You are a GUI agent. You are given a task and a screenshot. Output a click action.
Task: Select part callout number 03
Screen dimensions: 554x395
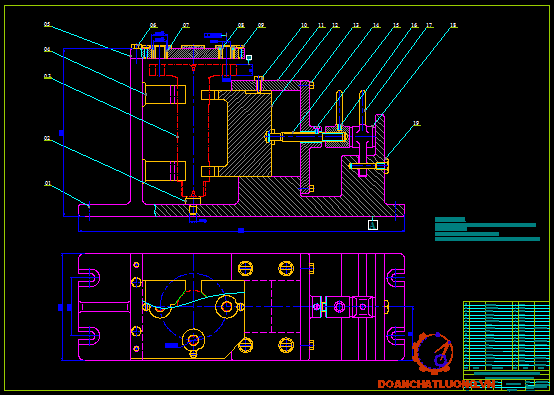coord(47,76)
